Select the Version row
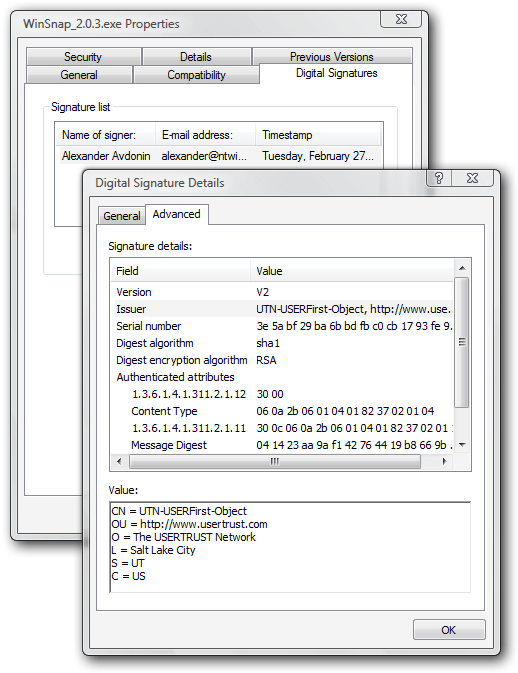 [282, 292]
